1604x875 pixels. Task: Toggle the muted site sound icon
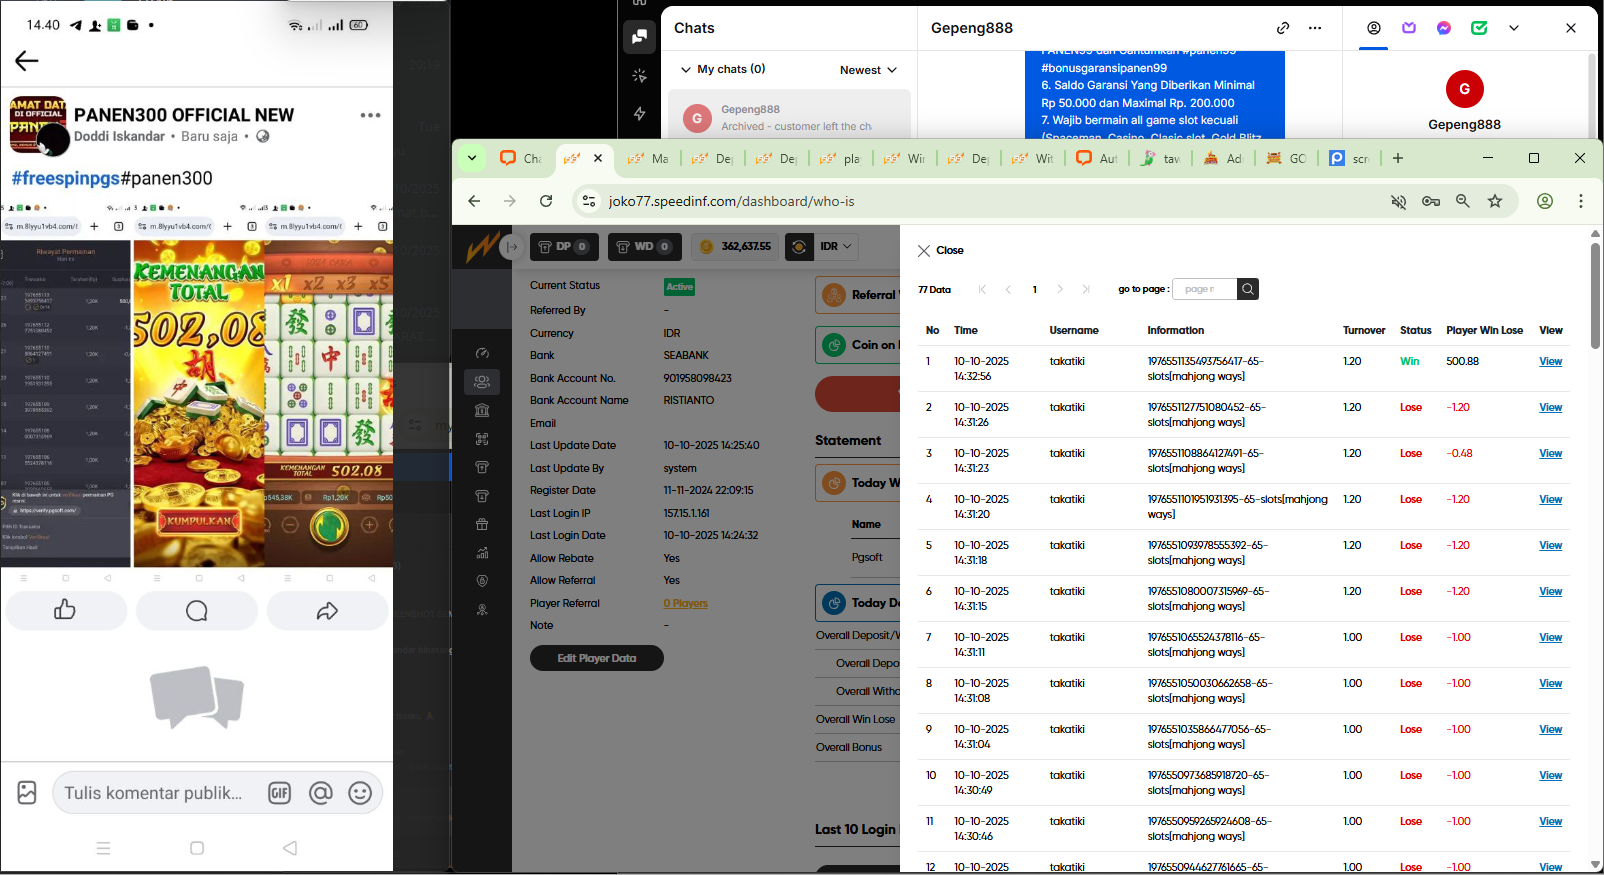[1399, 201]
